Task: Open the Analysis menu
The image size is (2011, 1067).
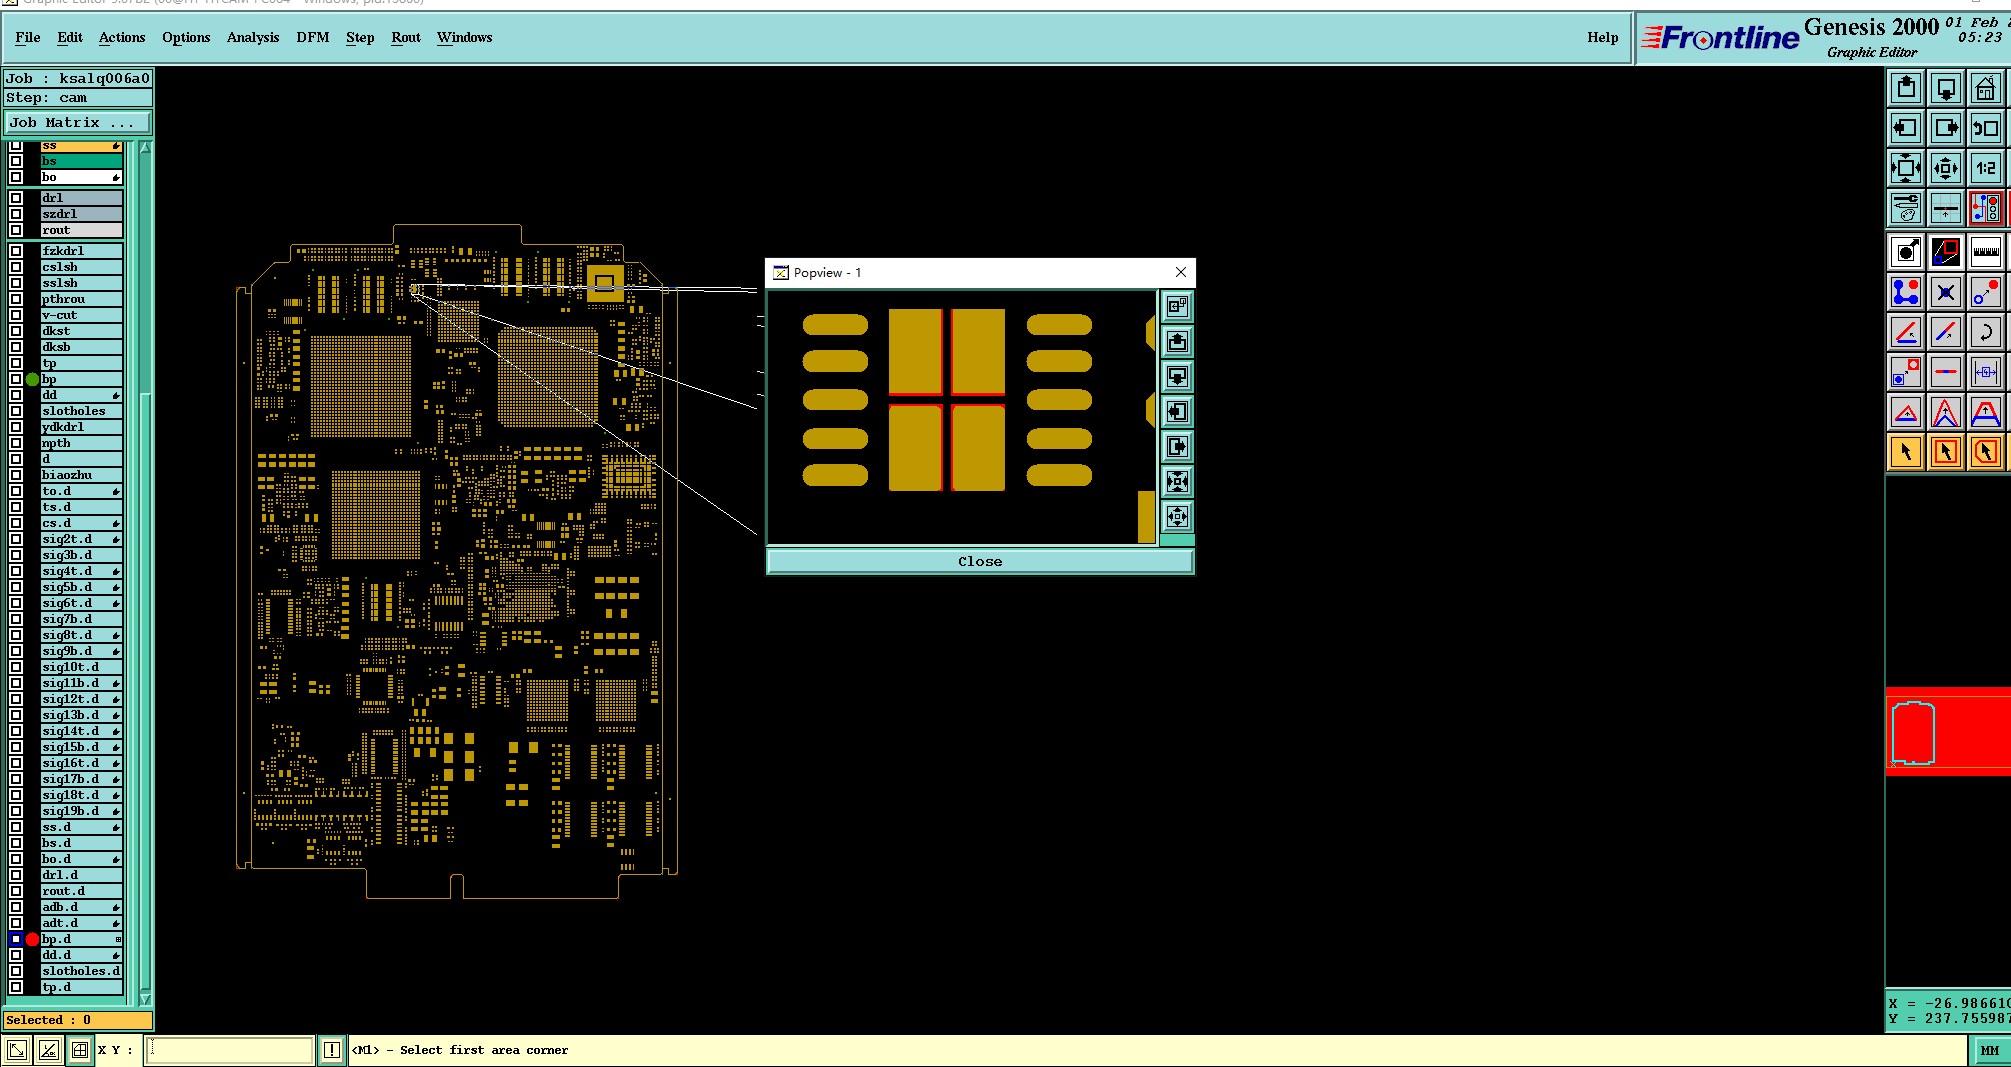Action: click(253, 37)
